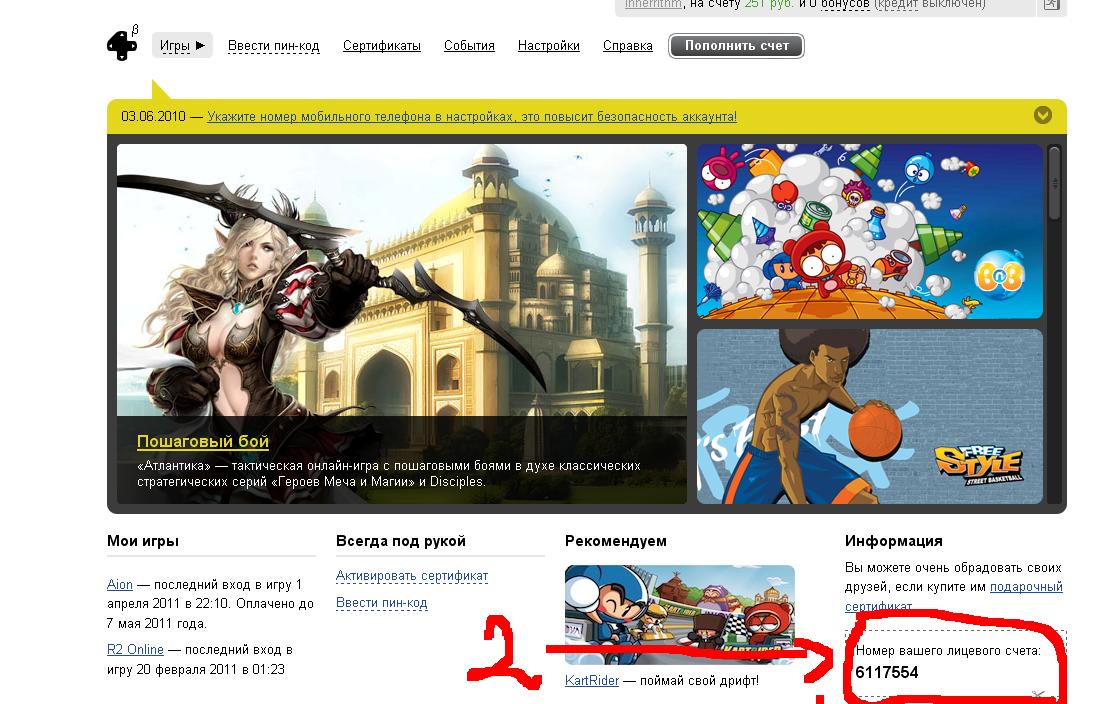Image resolution: width=1109 pixels, height=704 pixels.
Task: Click the Пошаговый бой headline link
Action: click(x=203, y=442)
